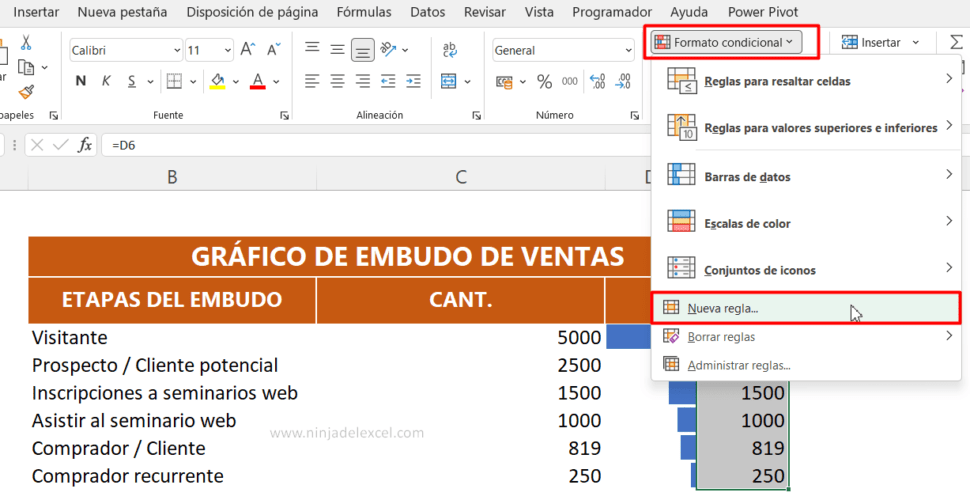Image resolution: width=970 pixels, height=500 pixels.
Task: Open Escalas de color submenu
Action: pos(806,223)
